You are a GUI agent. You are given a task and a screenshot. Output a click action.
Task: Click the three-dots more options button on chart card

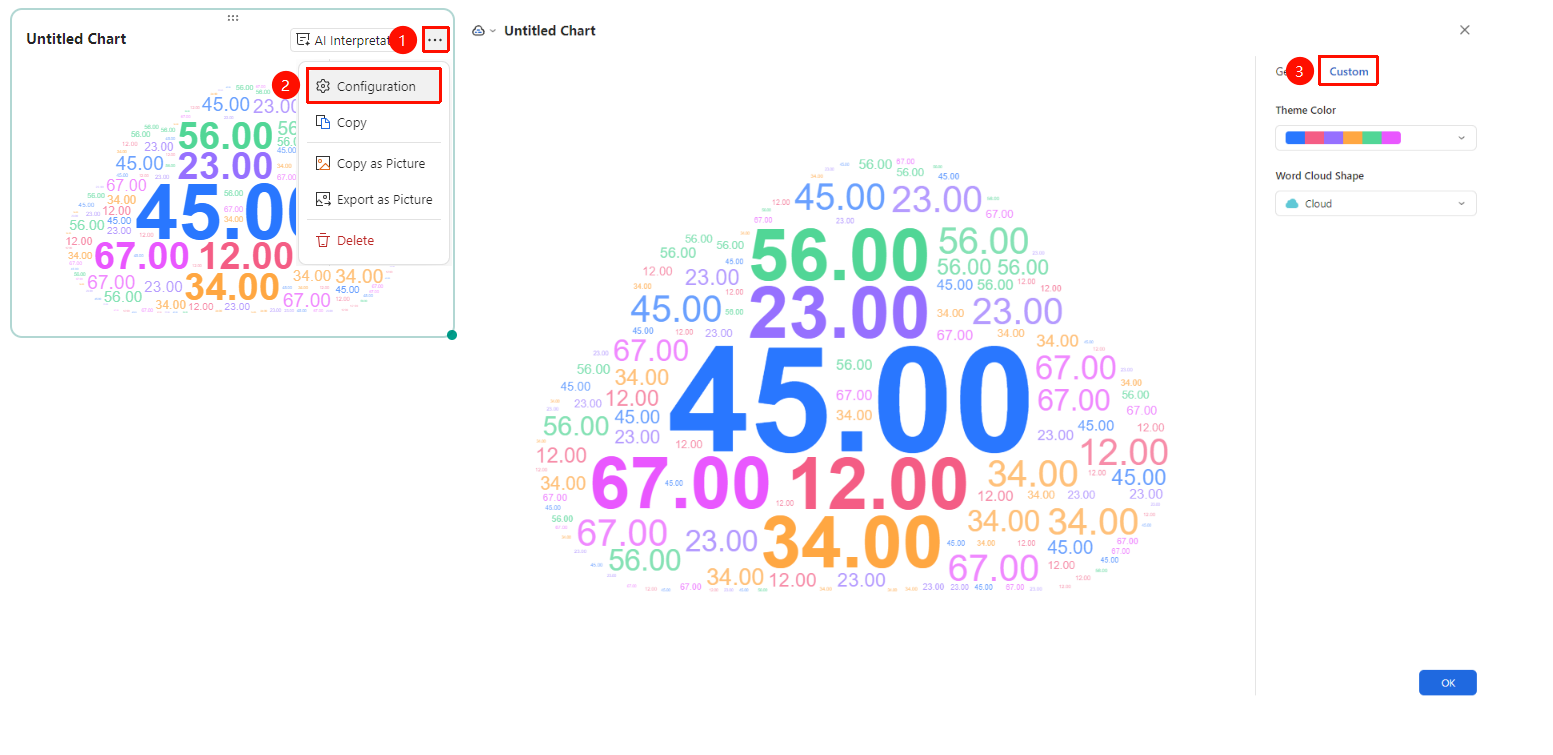(x=435, y=40)
